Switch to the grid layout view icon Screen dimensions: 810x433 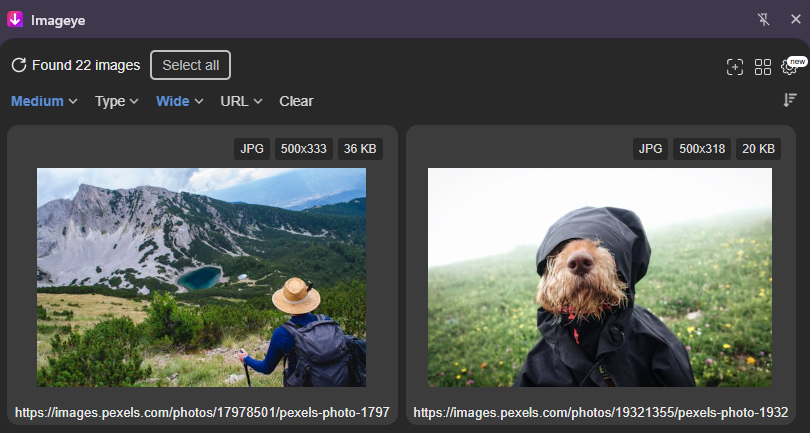coord(763,67)
